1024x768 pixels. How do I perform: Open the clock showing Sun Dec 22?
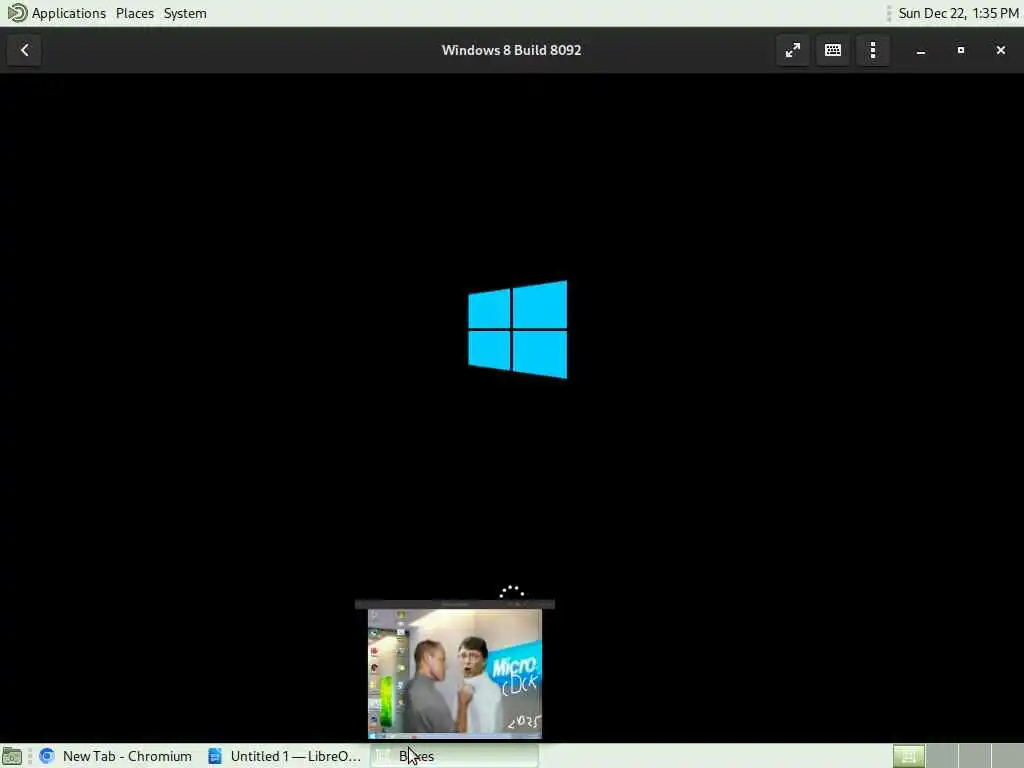coord(958,13)
